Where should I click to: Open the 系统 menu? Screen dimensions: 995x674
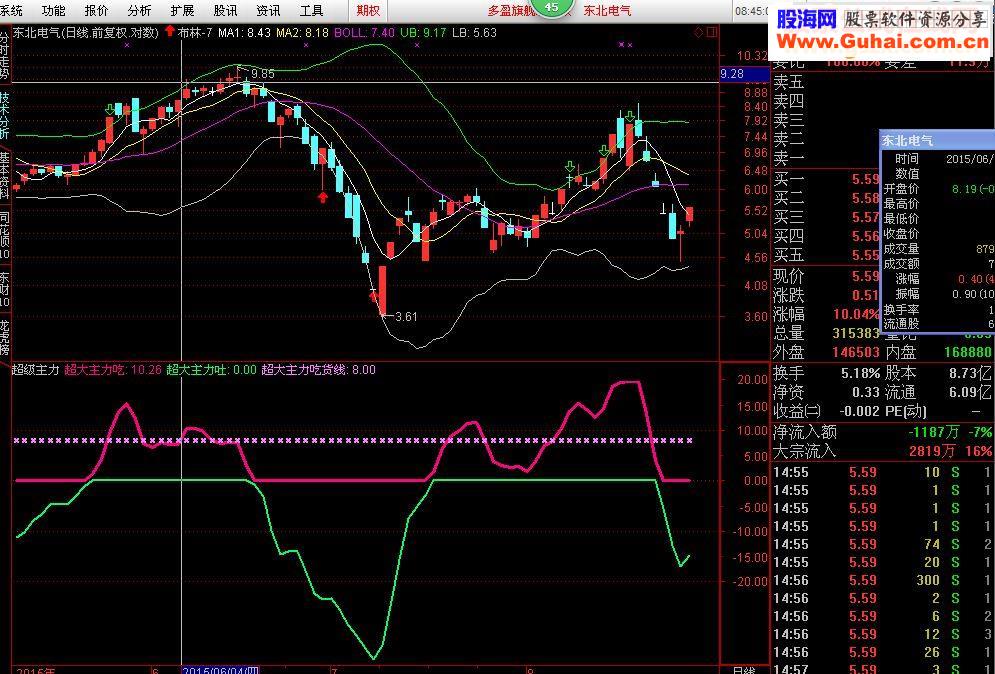coord(11,10)
